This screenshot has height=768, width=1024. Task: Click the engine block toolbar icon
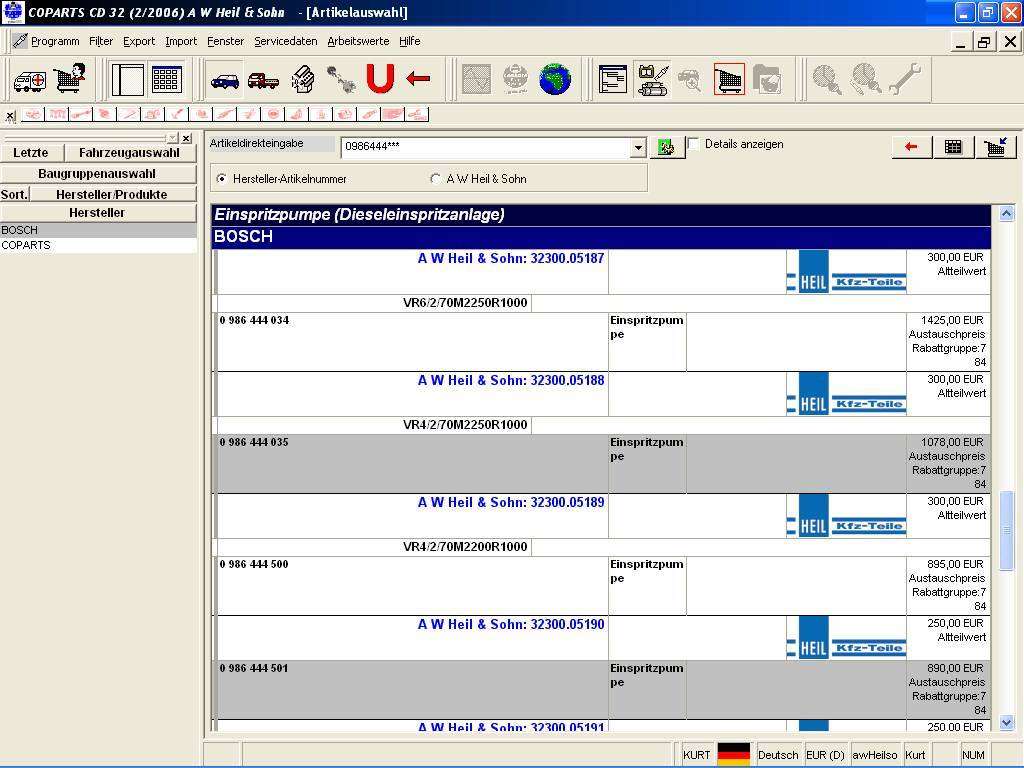(302, 80)
